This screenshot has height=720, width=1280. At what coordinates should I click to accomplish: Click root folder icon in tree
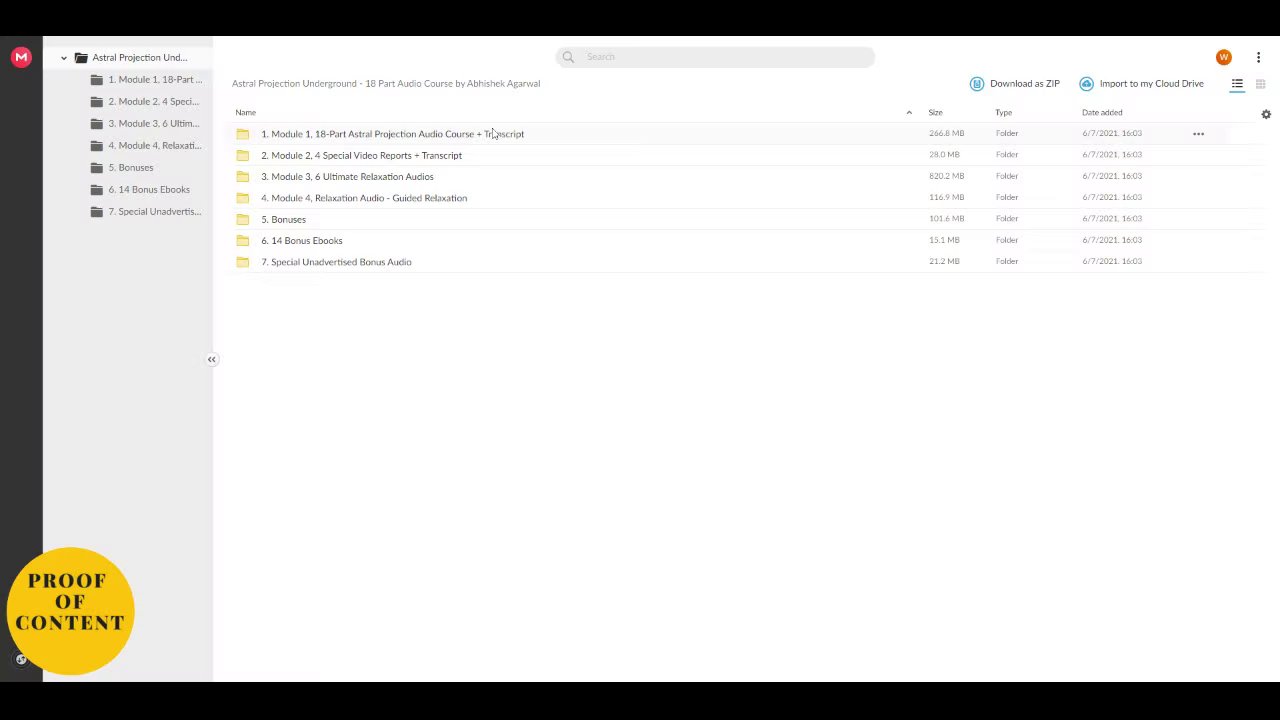pos(81,58)
